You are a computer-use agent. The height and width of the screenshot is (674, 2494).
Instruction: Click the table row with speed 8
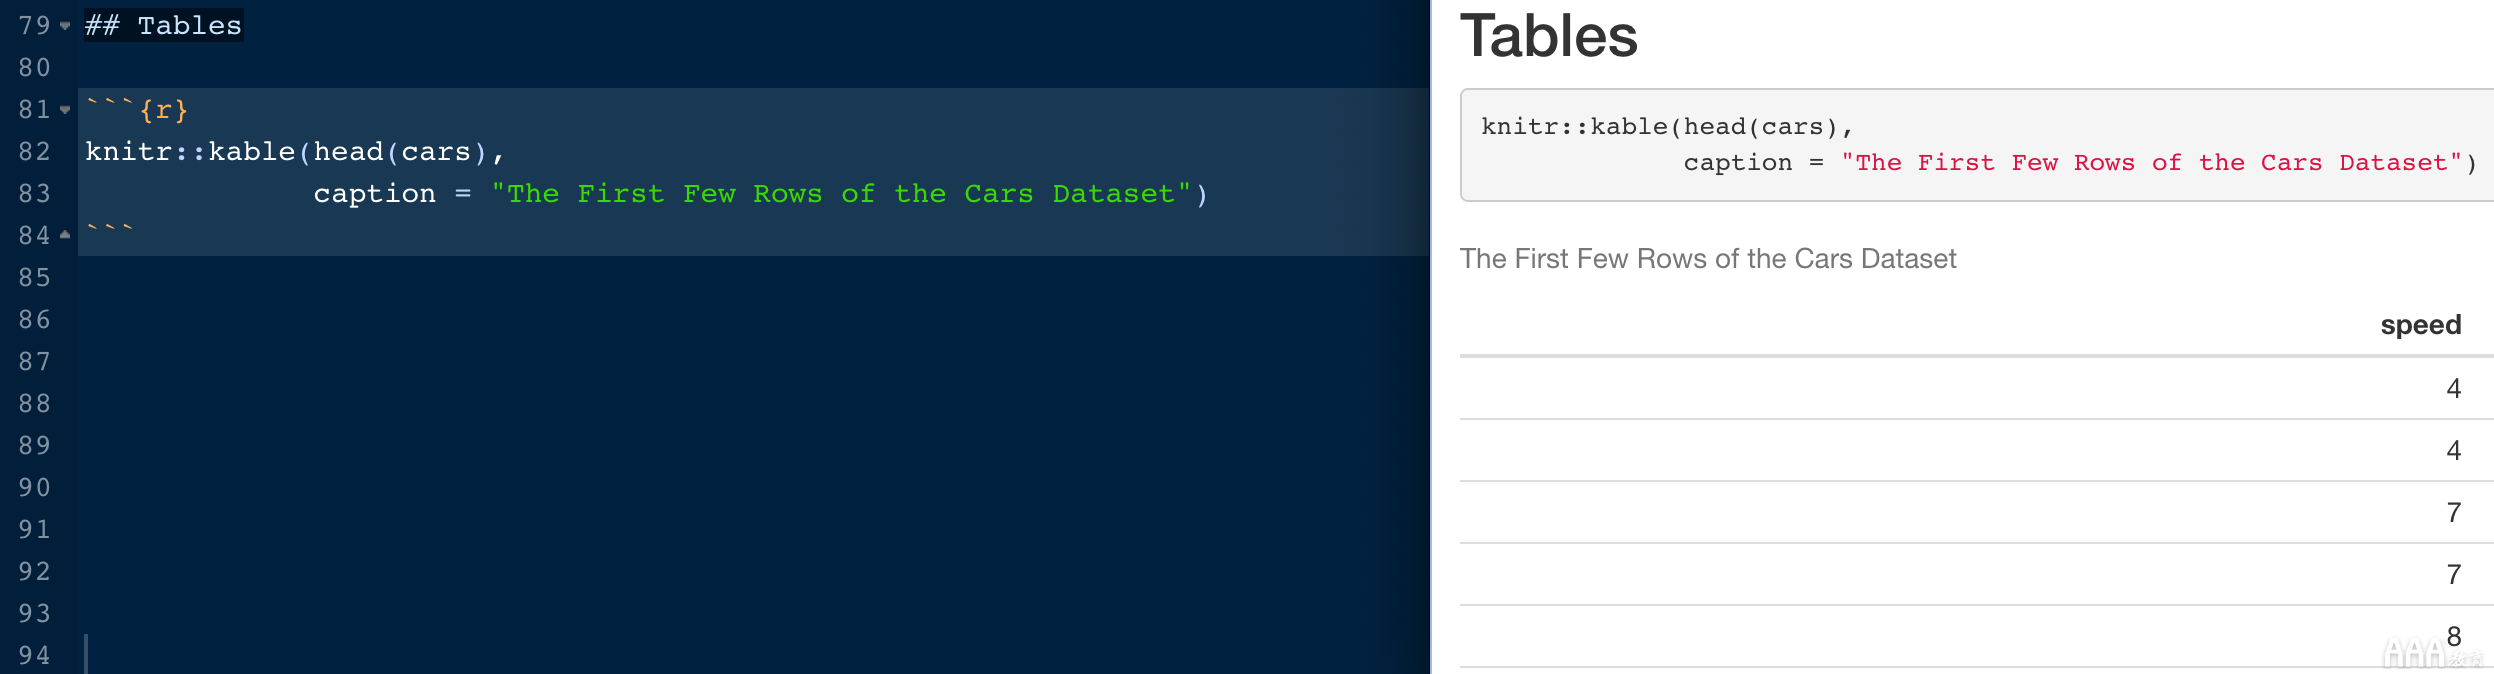(1977, 636)
